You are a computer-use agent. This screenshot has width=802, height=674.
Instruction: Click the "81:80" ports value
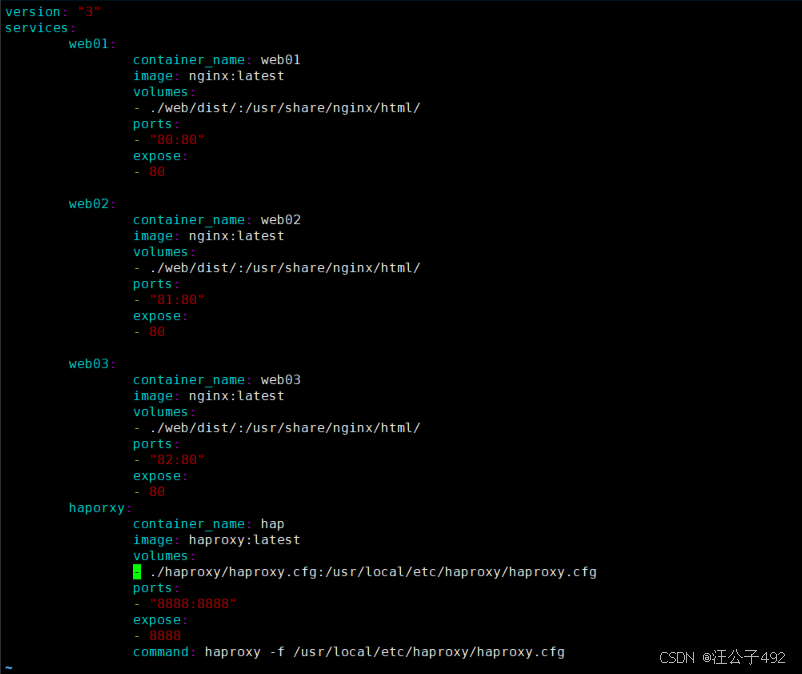click(177, 300)
